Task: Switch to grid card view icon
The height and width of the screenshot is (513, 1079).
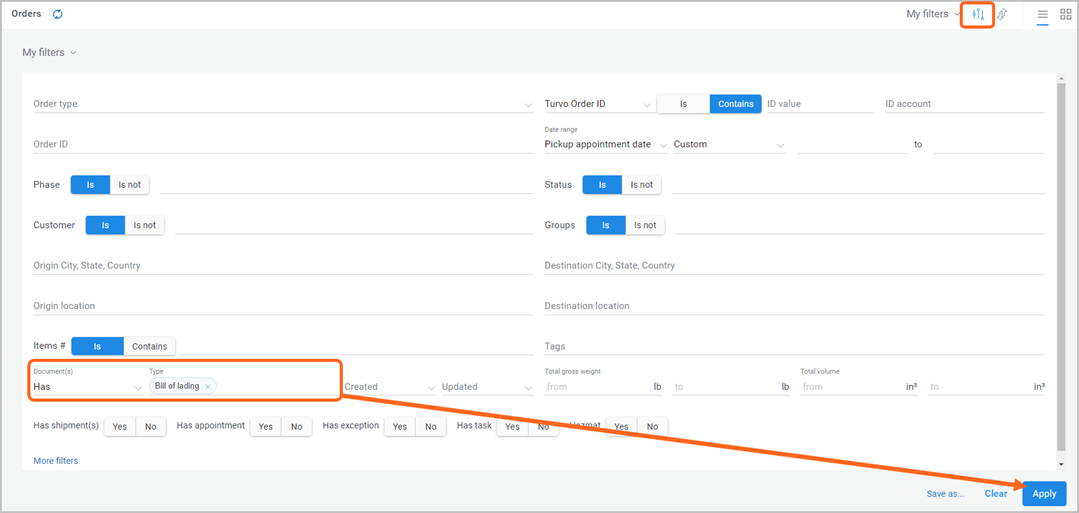Action: tap(1065, 14)
